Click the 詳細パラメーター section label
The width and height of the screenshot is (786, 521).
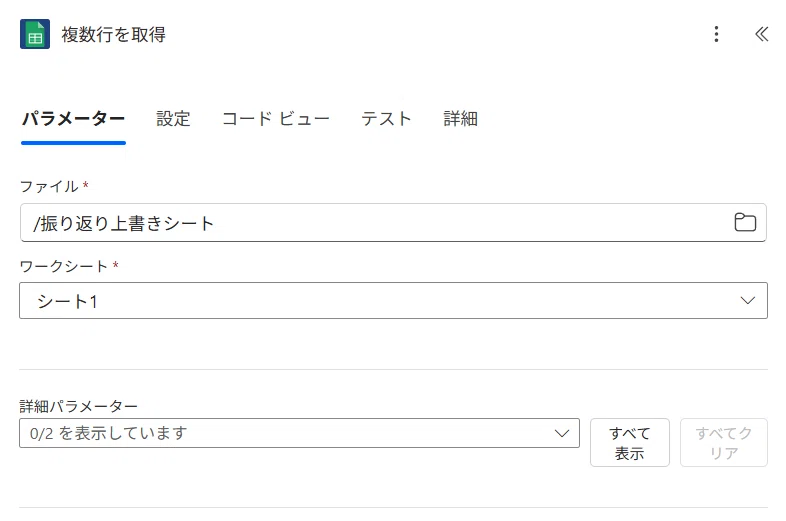78,406
